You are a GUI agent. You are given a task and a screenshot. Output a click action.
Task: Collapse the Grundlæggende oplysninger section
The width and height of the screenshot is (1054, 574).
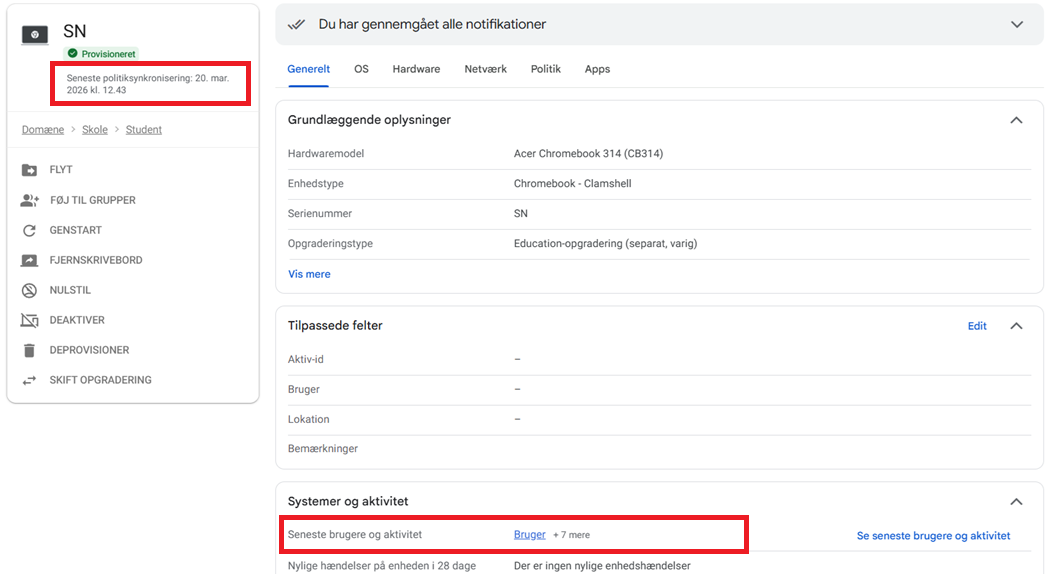(x=1016, y=120)
